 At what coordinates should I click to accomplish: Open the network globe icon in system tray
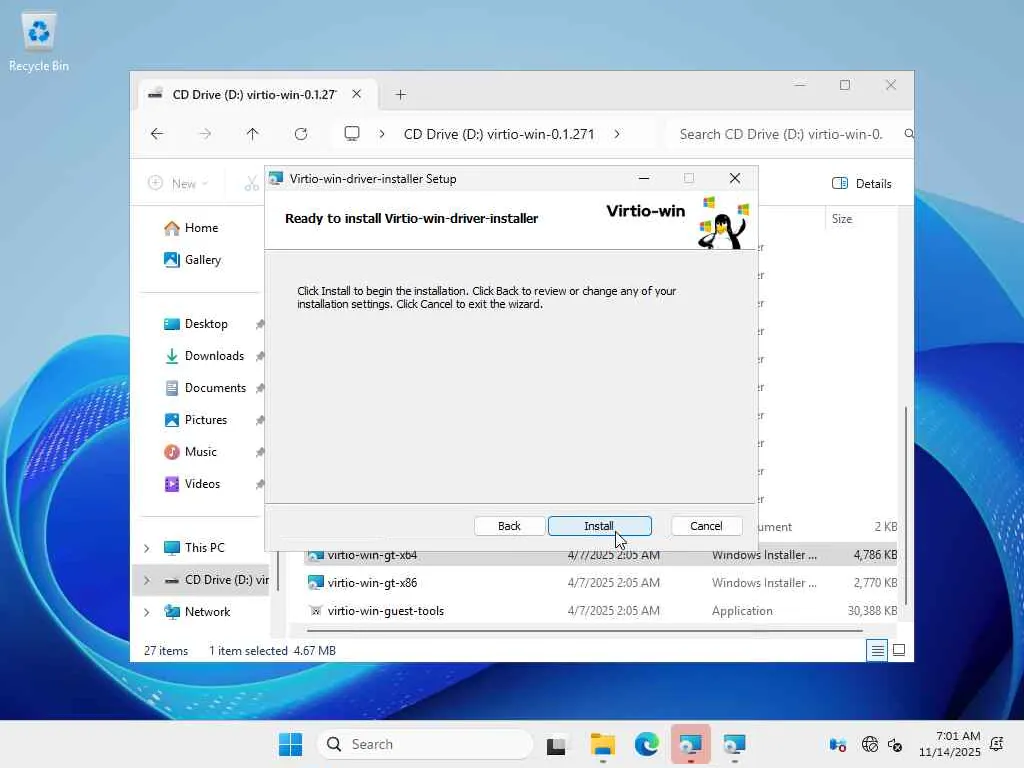[x=869, y=744]
